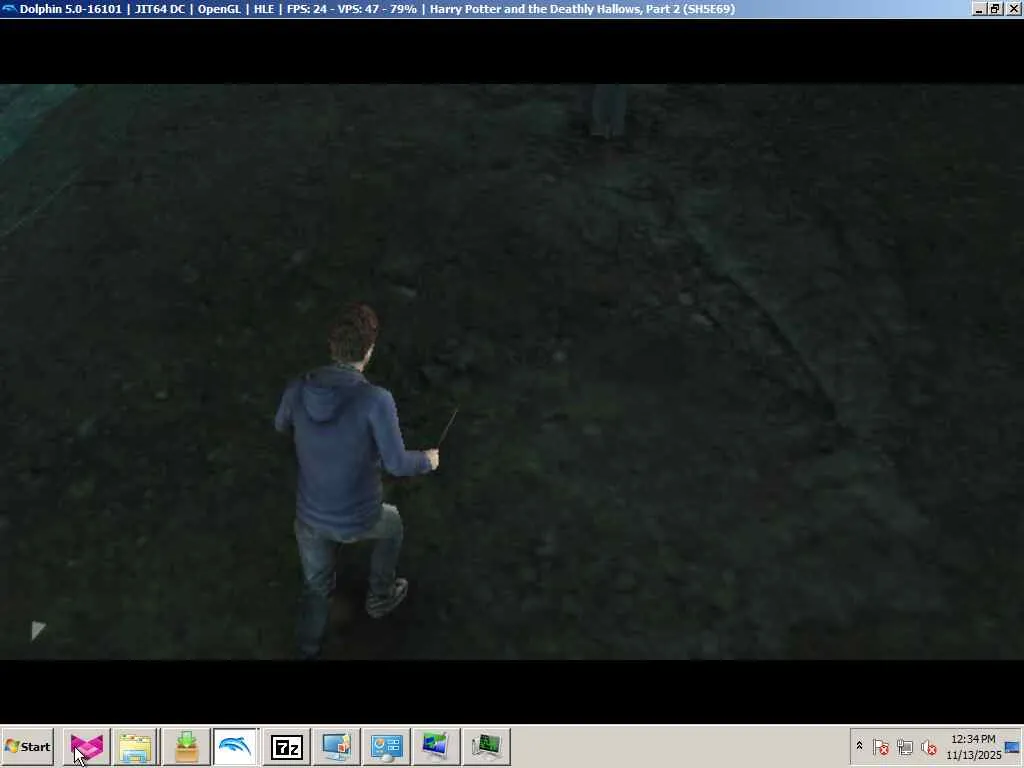
Task: Open the clock showing 12:34 PM
Action: (973, 746)
